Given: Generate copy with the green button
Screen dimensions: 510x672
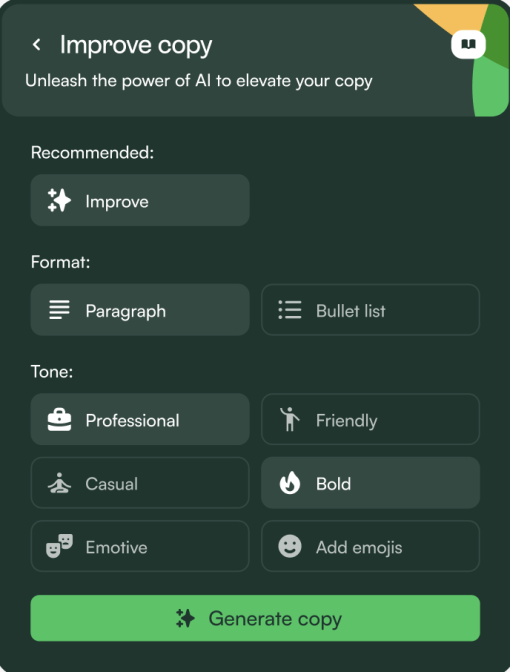Looking at the screenshot, I should pos(255,618).
